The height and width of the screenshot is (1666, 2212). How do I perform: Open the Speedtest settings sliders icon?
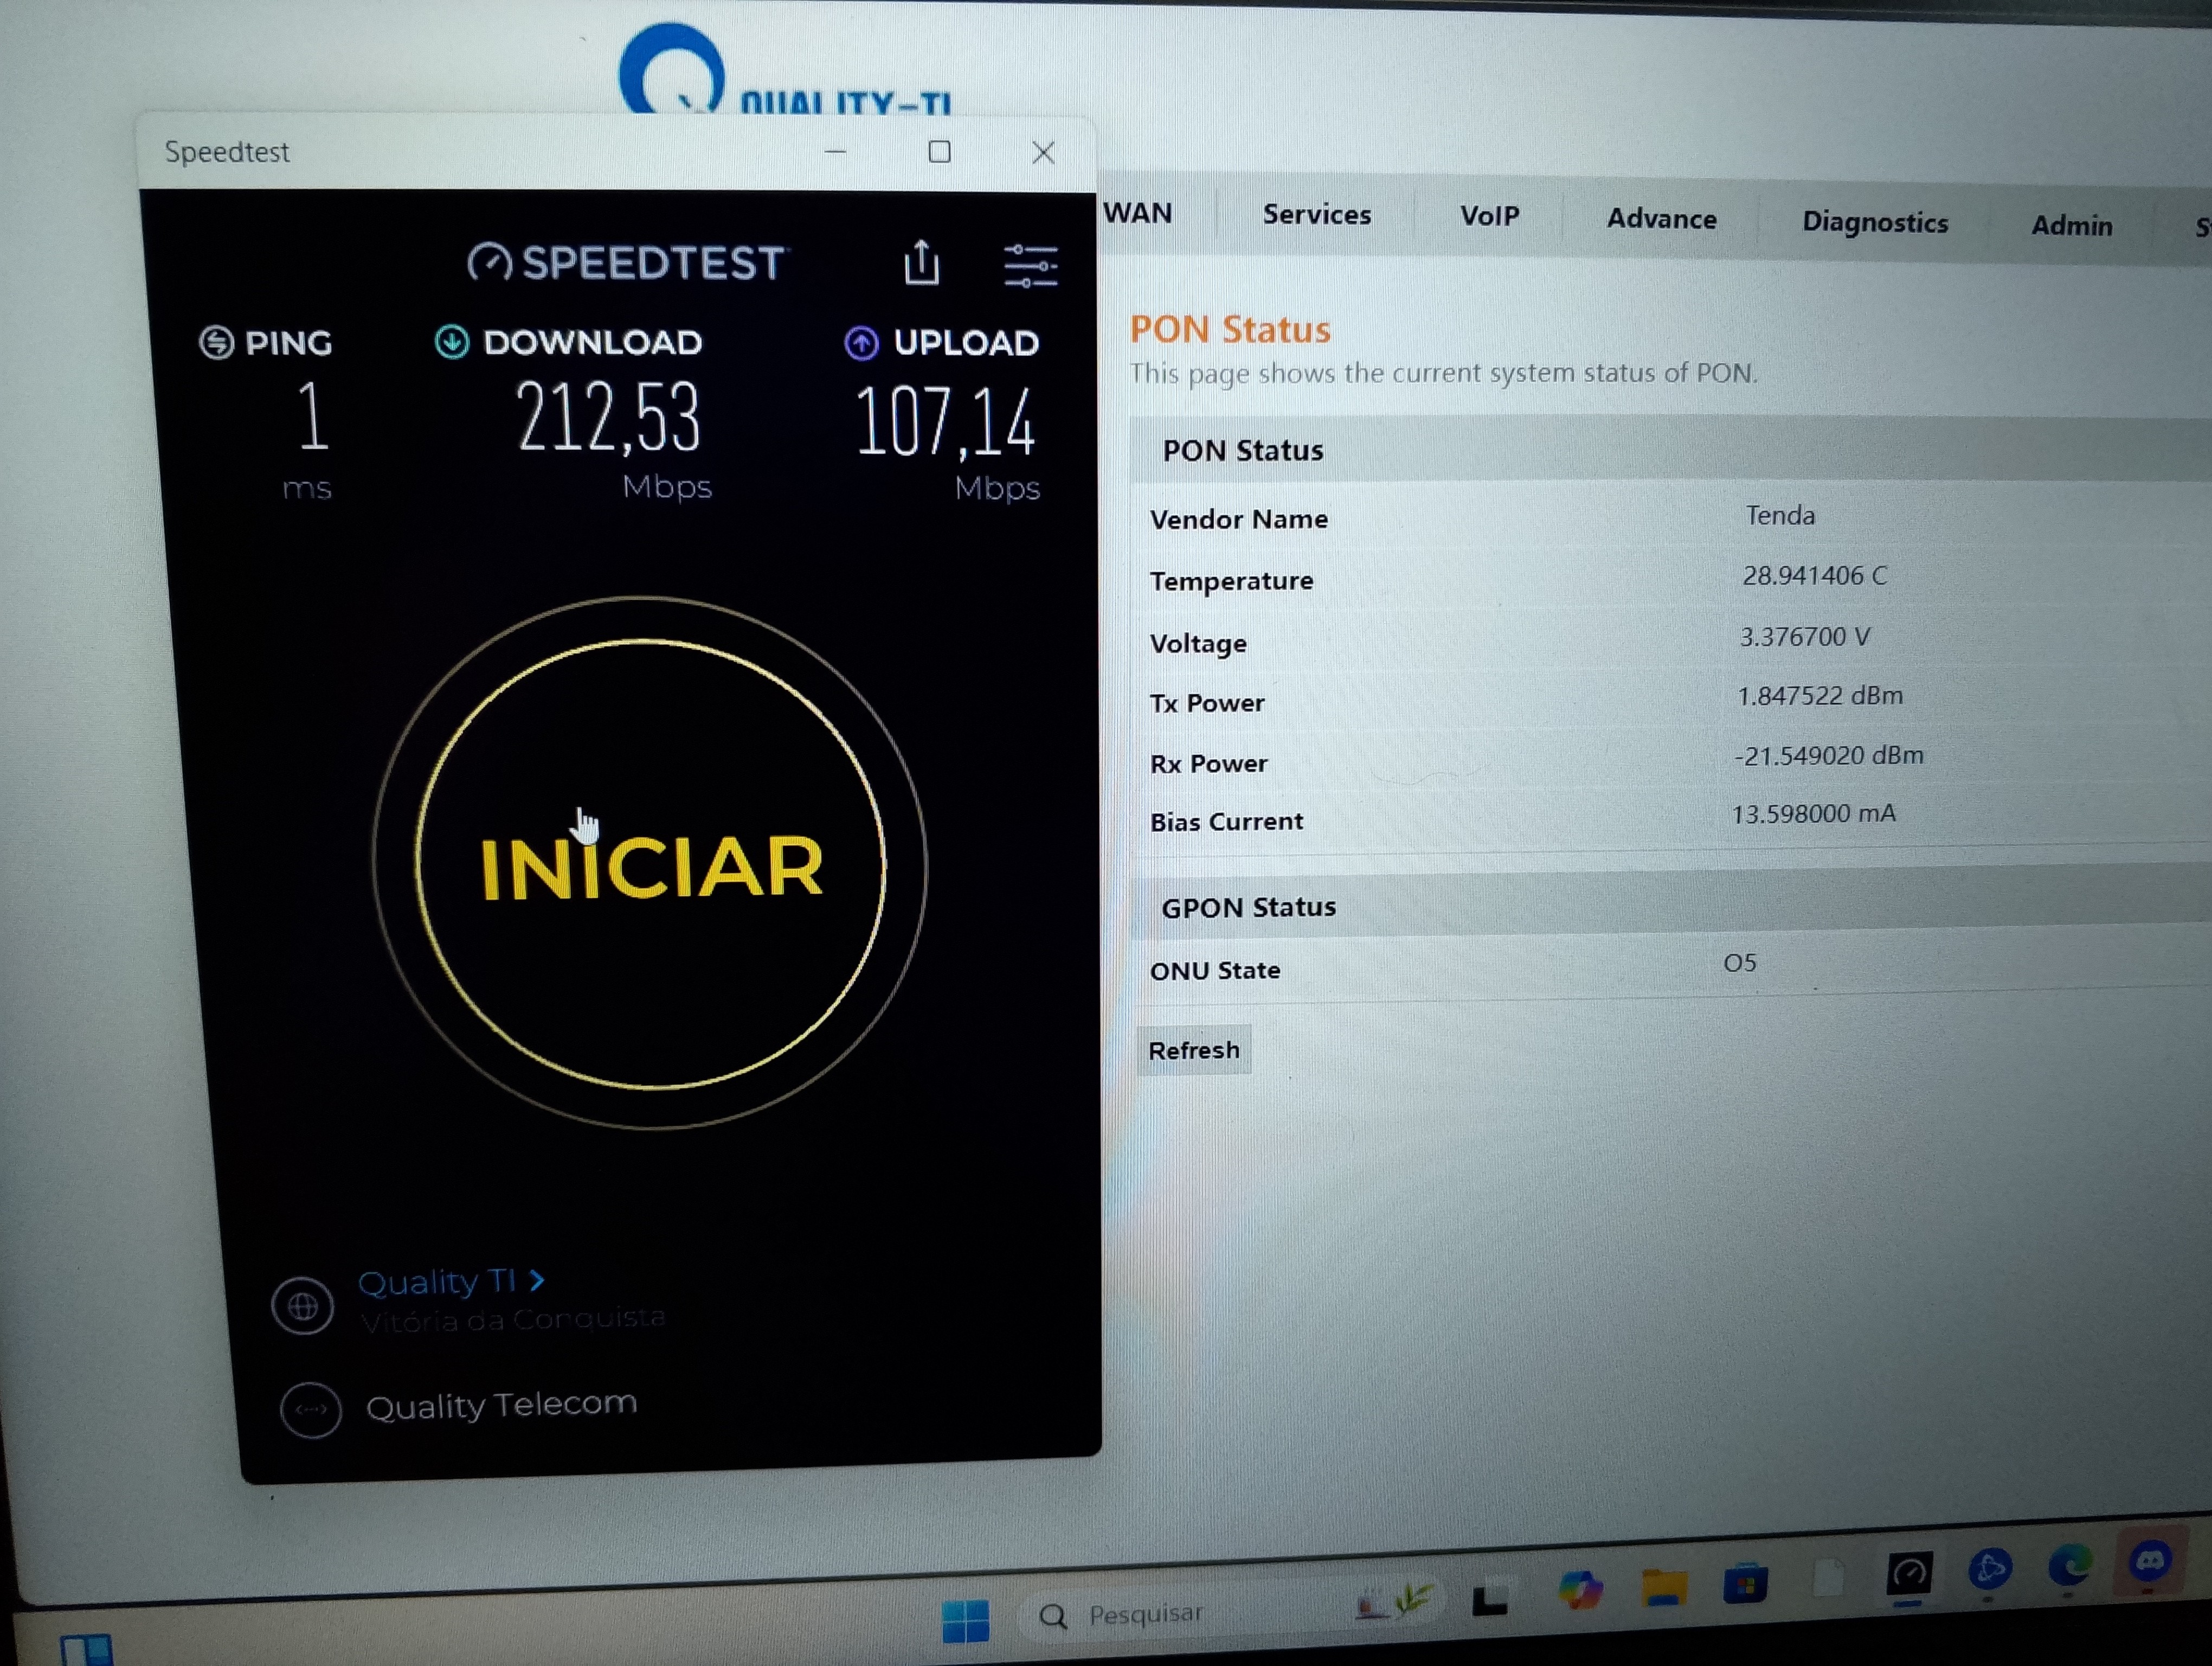click(1030, 266)
